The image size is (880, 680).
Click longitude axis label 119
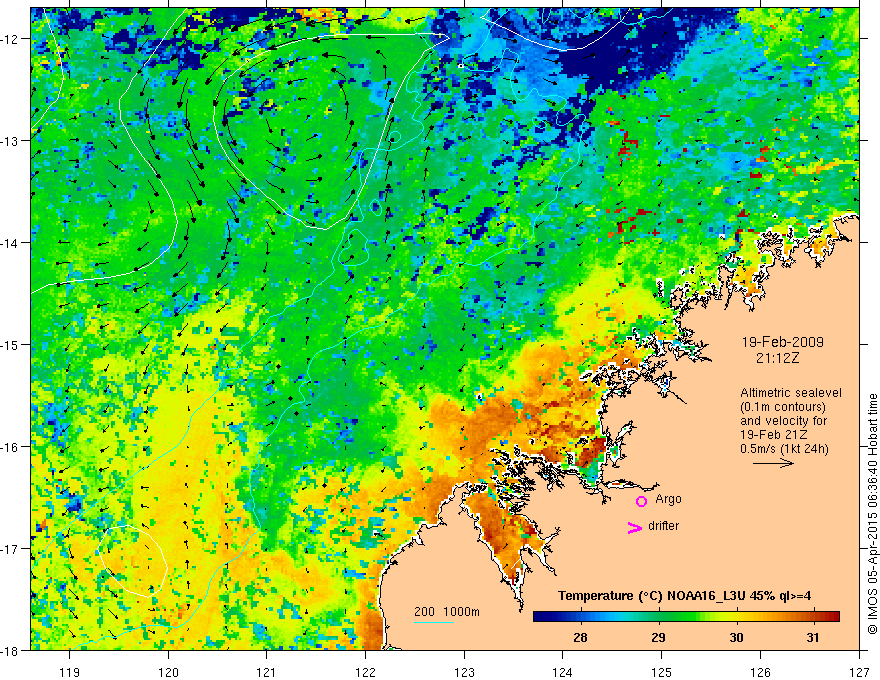pyautogui.click(x=70, y=672)
